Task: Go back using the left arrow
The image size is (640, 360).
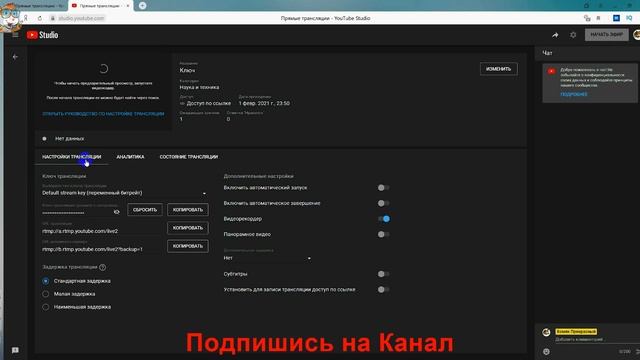Action: pos(15,57)
